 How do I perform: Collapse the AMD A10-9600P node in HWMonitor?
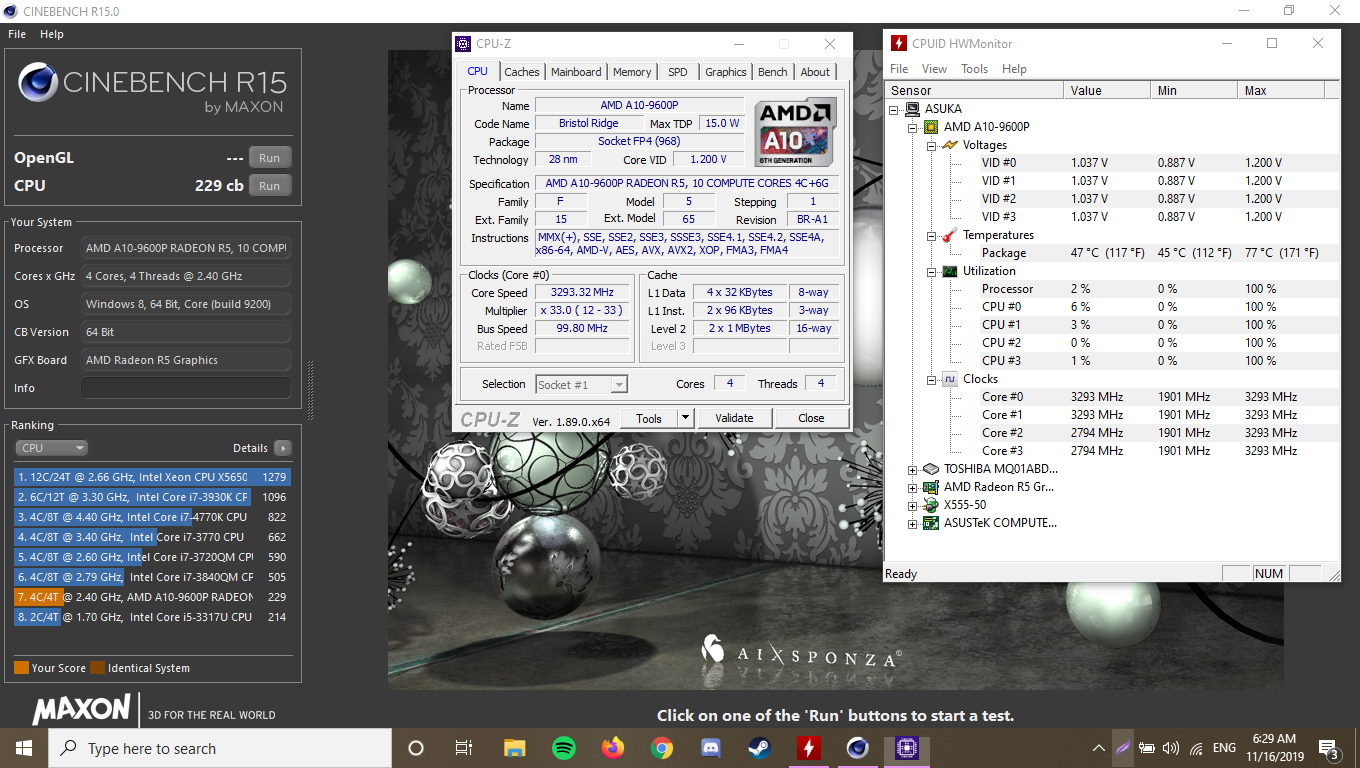click(912, 127)
